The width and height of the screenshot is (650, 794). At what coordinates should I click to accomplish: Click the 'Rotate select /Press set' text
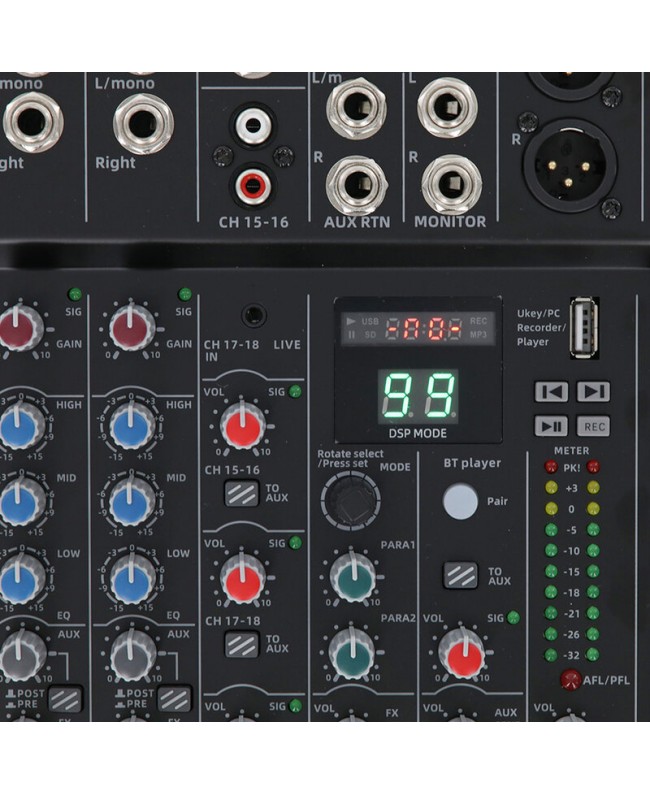(350, 458)
